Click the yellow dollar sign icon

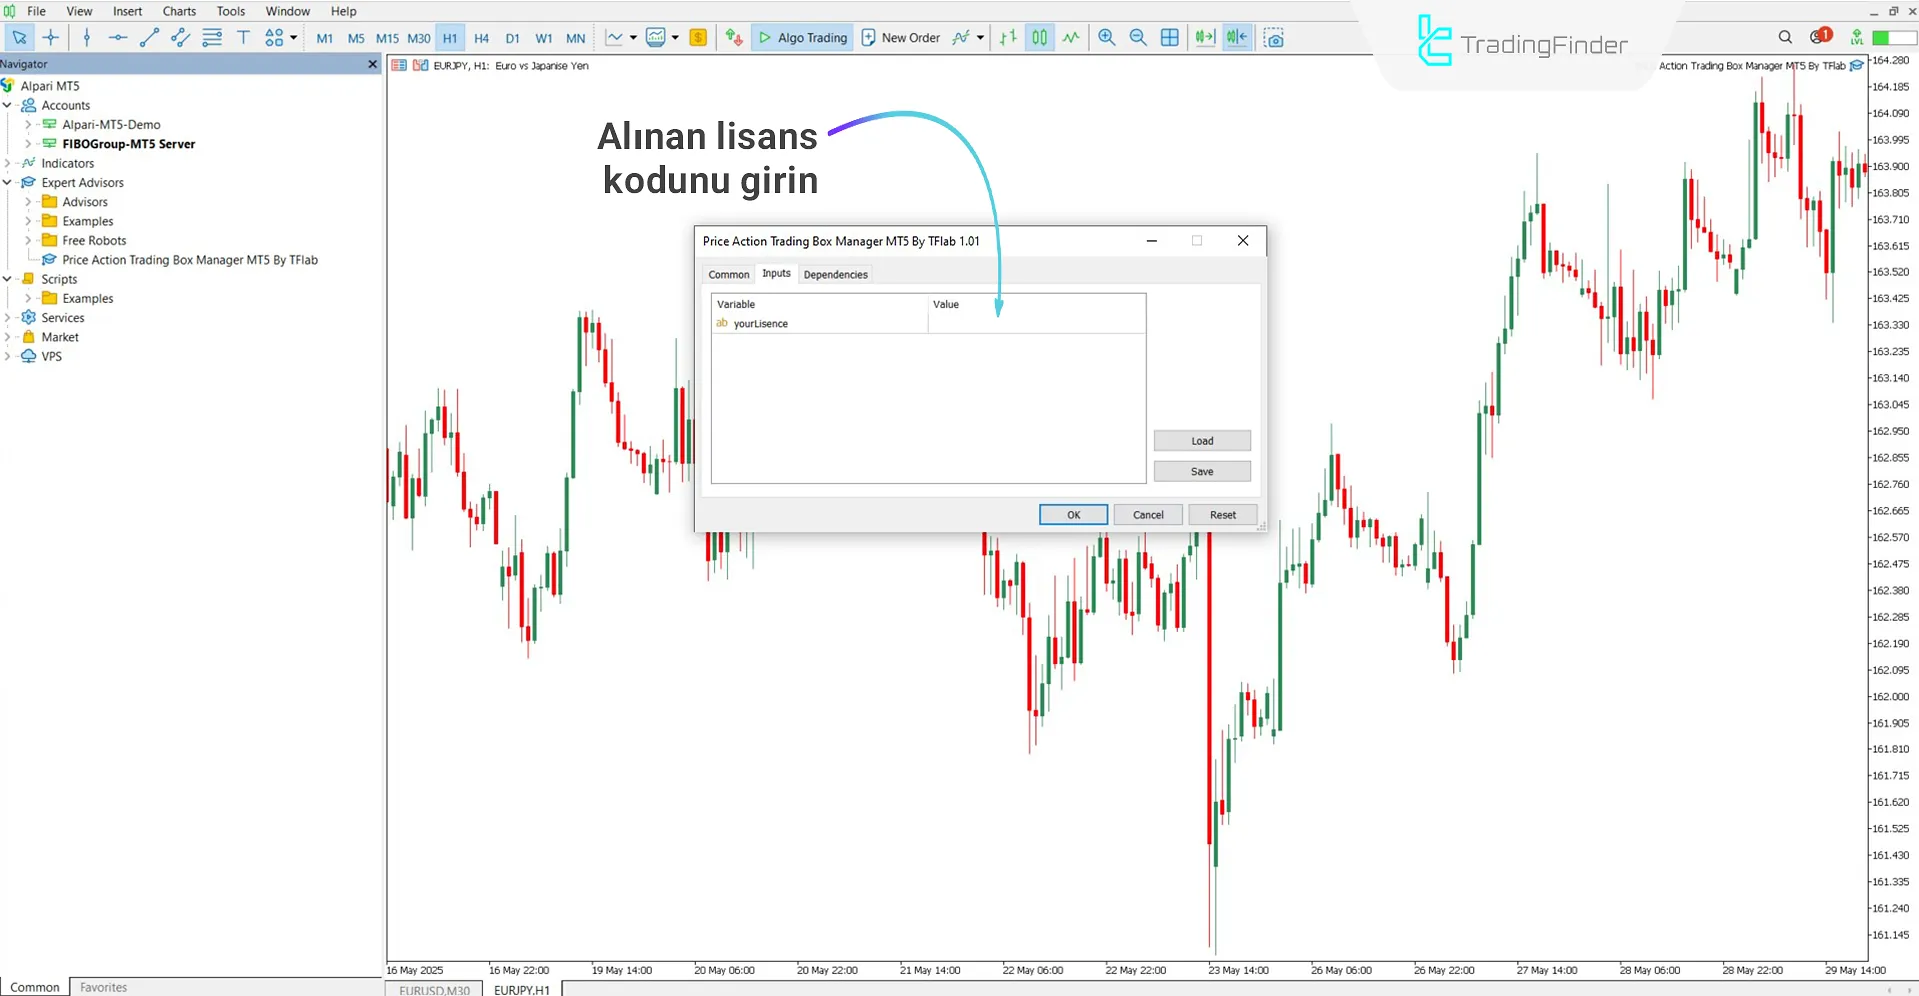pyautogui.click(x=698, y=38)
